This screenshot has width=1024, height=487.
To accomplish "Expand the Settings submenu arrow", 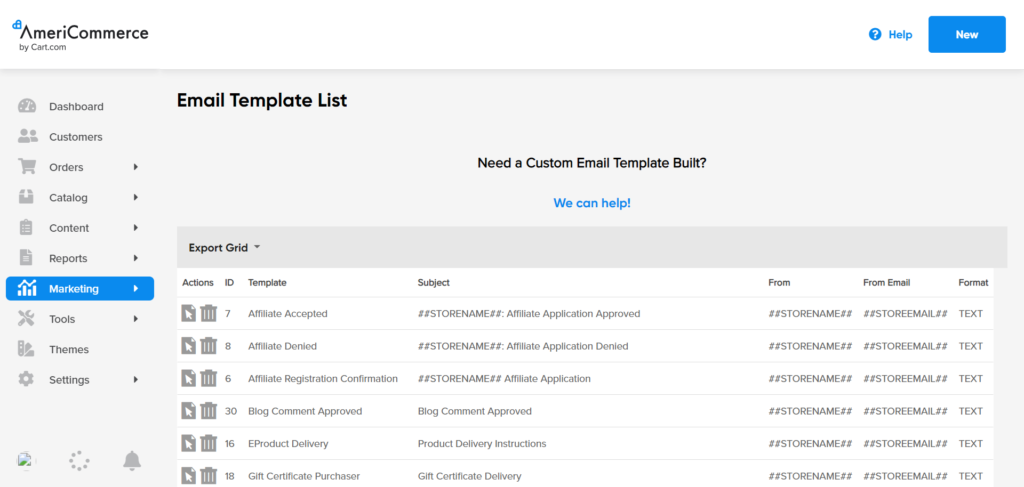I will 136,379.
